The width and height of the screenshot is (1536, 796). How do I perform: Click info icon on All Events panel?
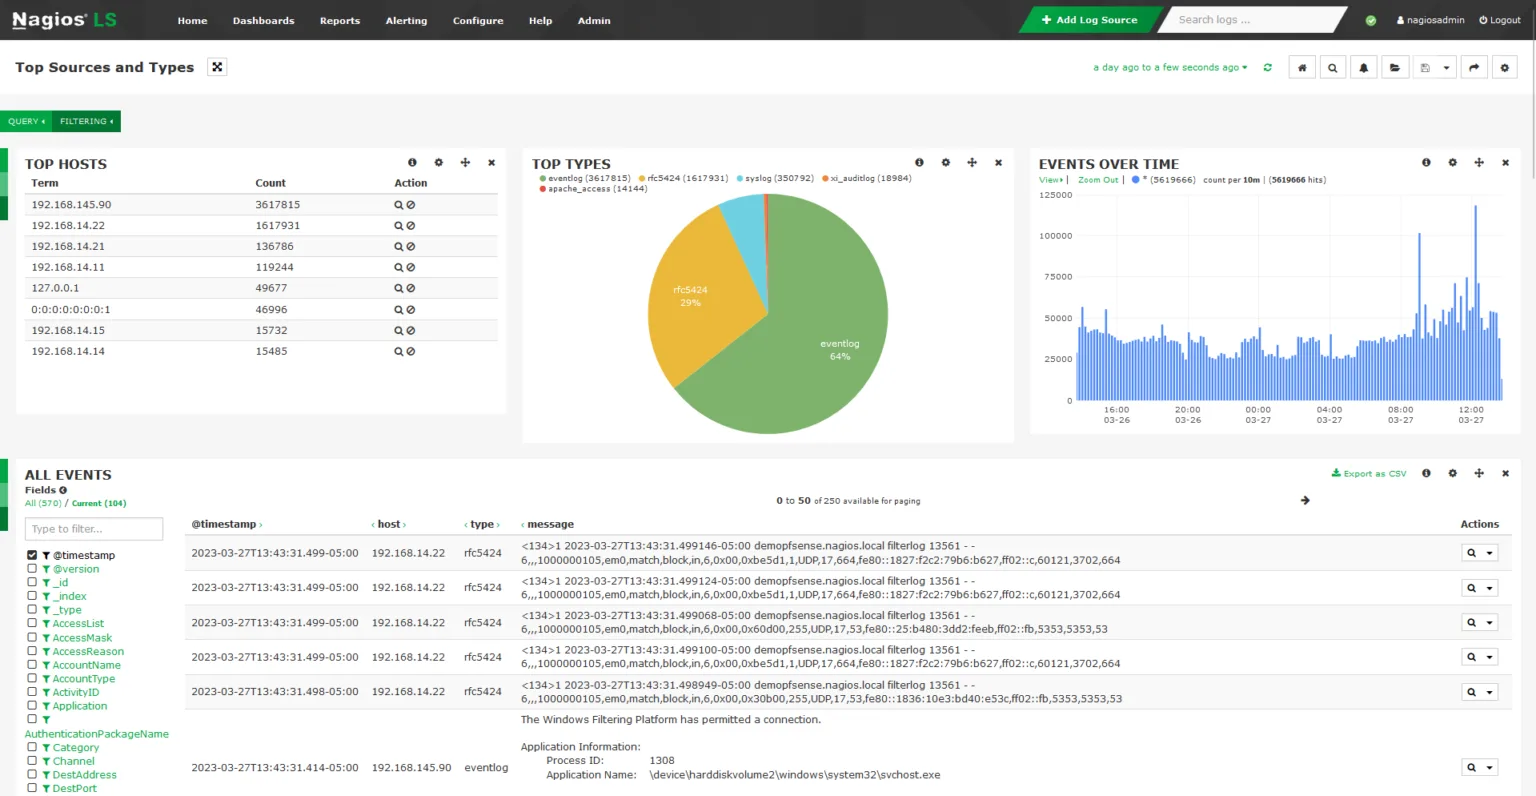[x=1426, y=473]
